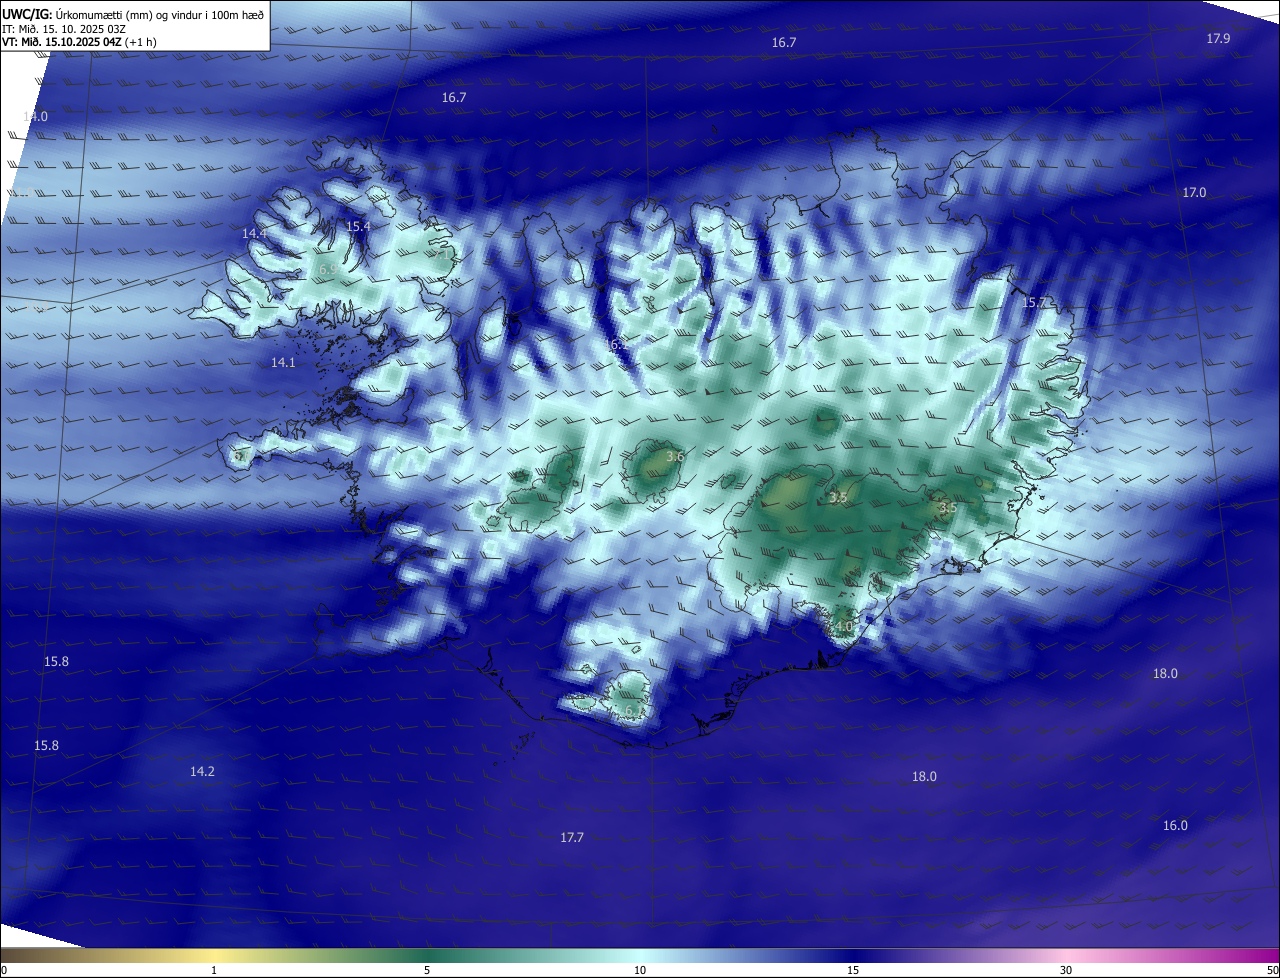Click the 30 tick on the color scale
The image size is (1280, 978).
(1066, 970)
